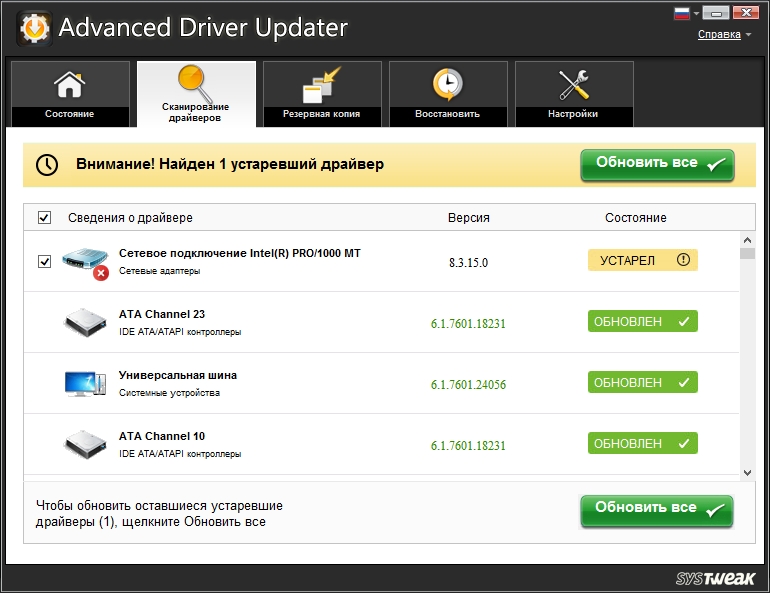
Task: Click the ATA Channel 23 drive icon
Action: pyautogui.click(x=86, y=322)
